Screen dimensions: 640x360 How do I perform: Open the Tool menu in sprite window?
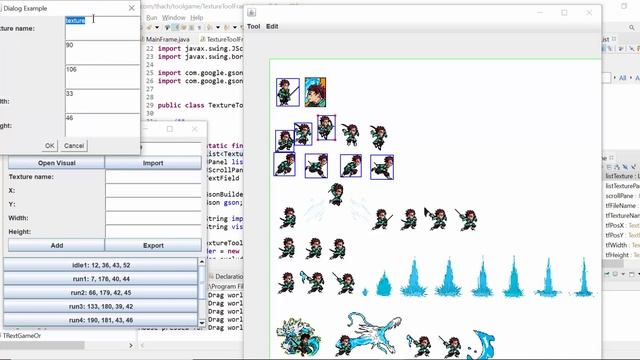[253, 26]
